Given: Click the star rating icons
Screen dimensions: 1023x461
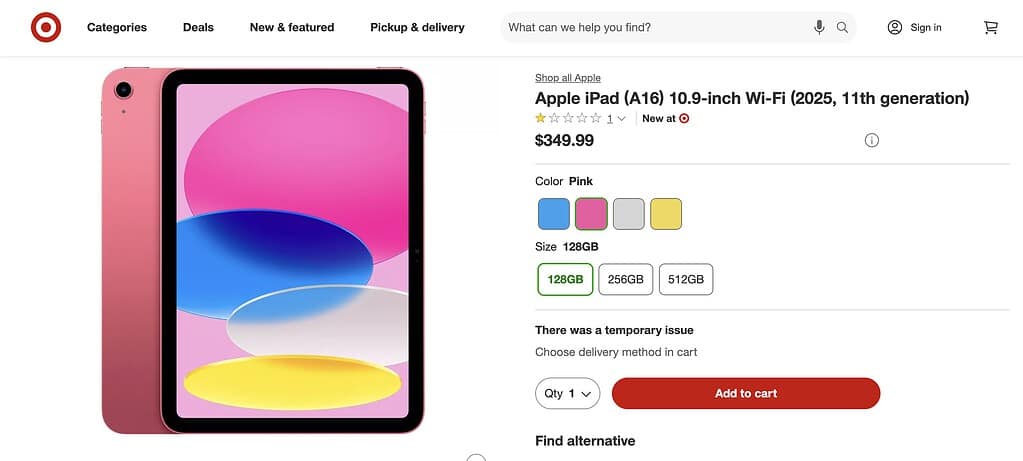Looking at the screenshot, I should click(x=568, y=118).
